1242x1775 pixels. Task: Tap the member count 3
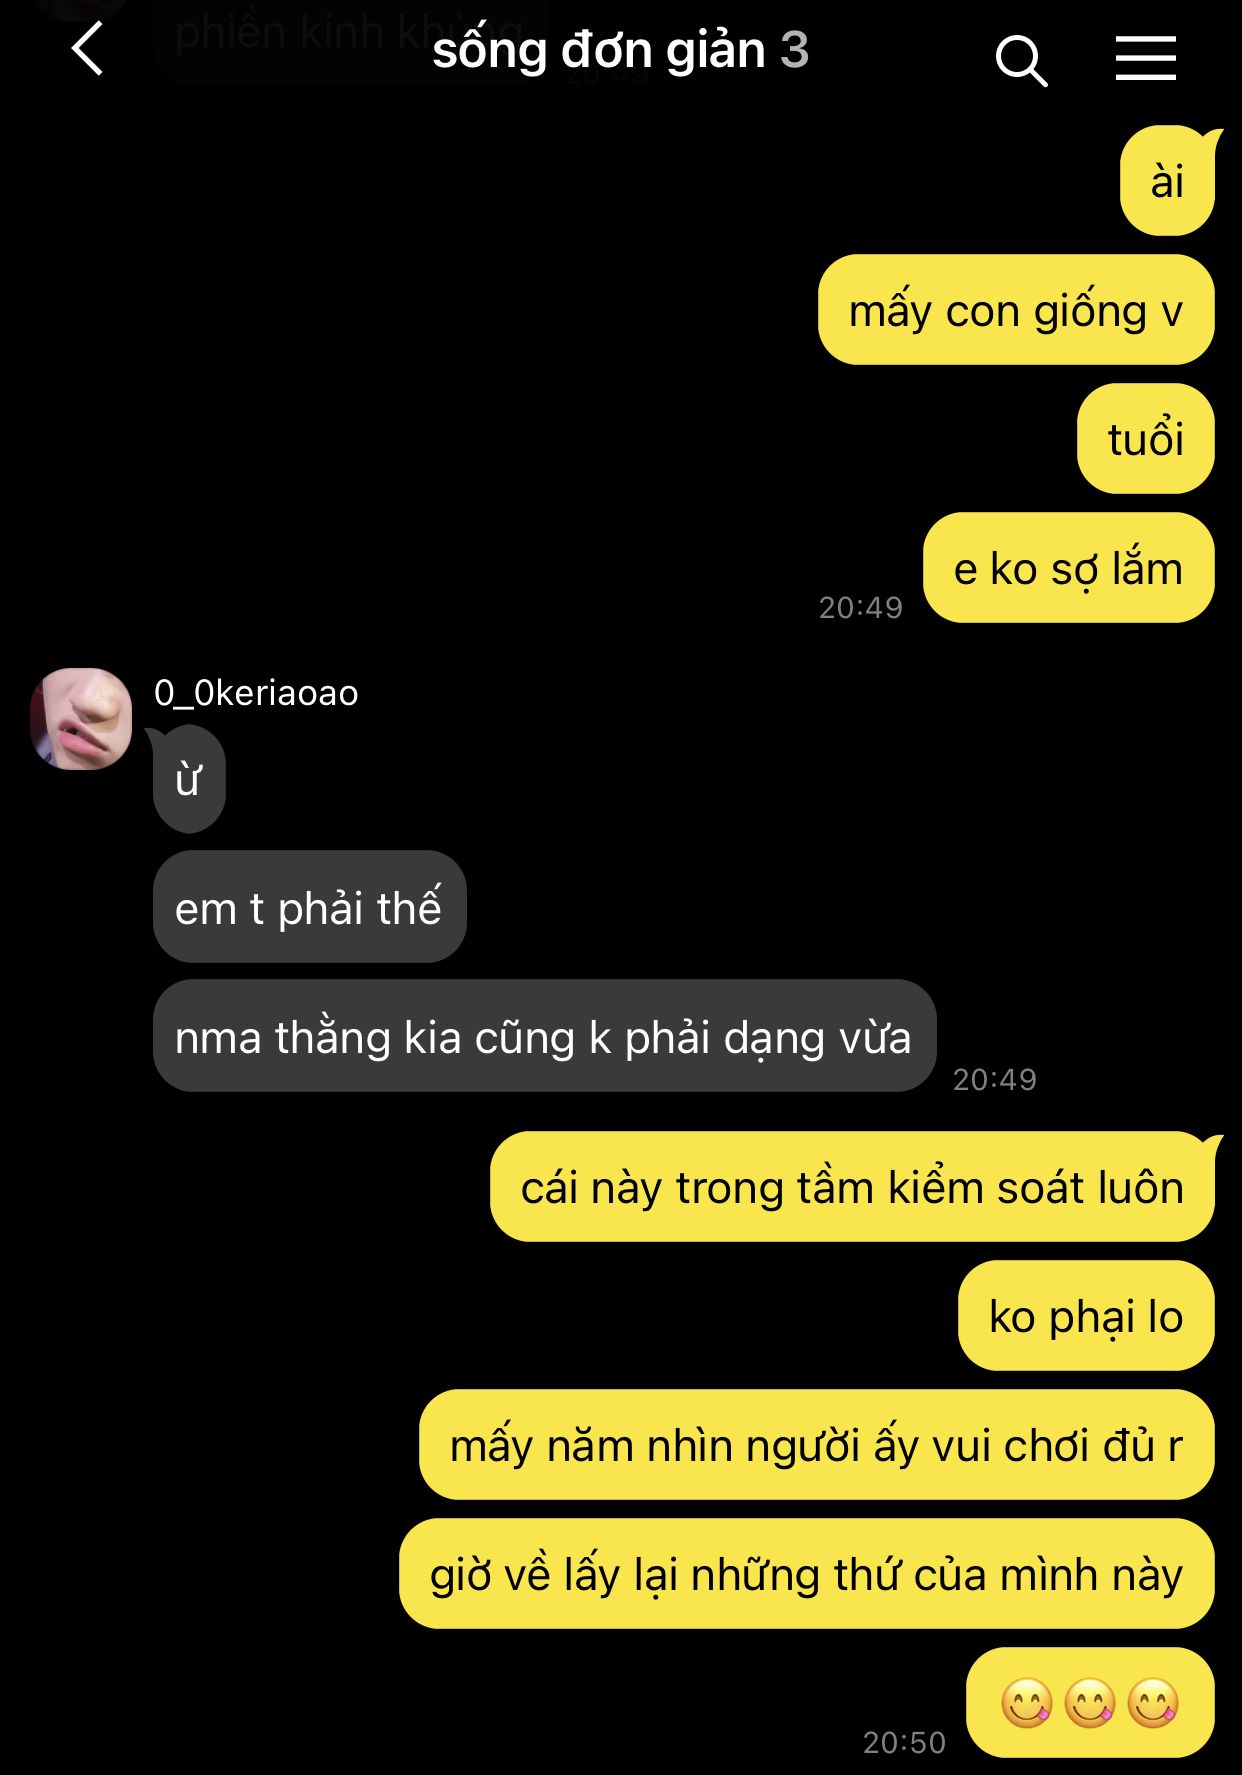794,50
